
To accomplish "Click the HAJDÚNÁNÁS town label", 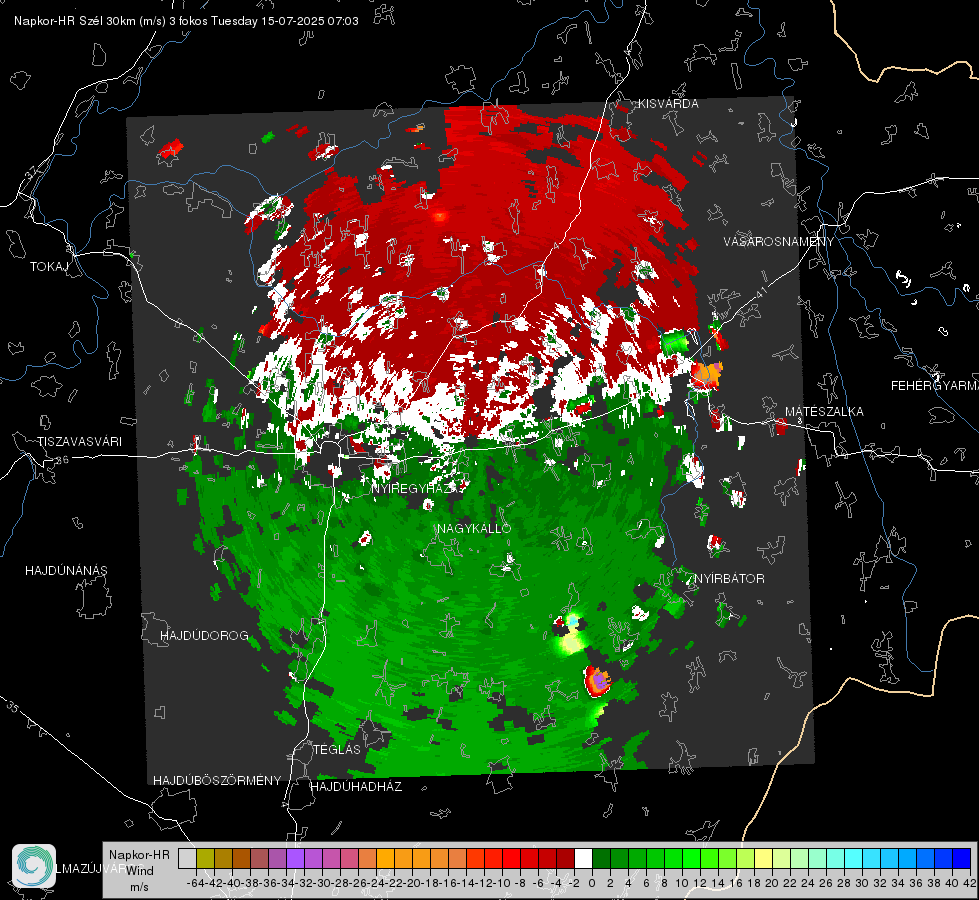I will 66,571.
